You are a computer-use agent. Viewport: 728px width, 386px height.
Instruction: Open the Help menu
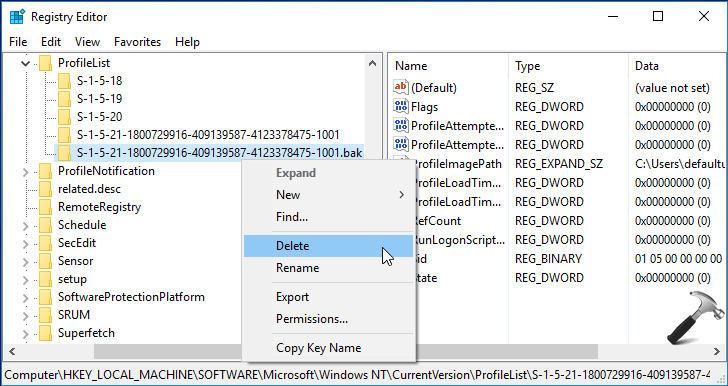(188, 42)
